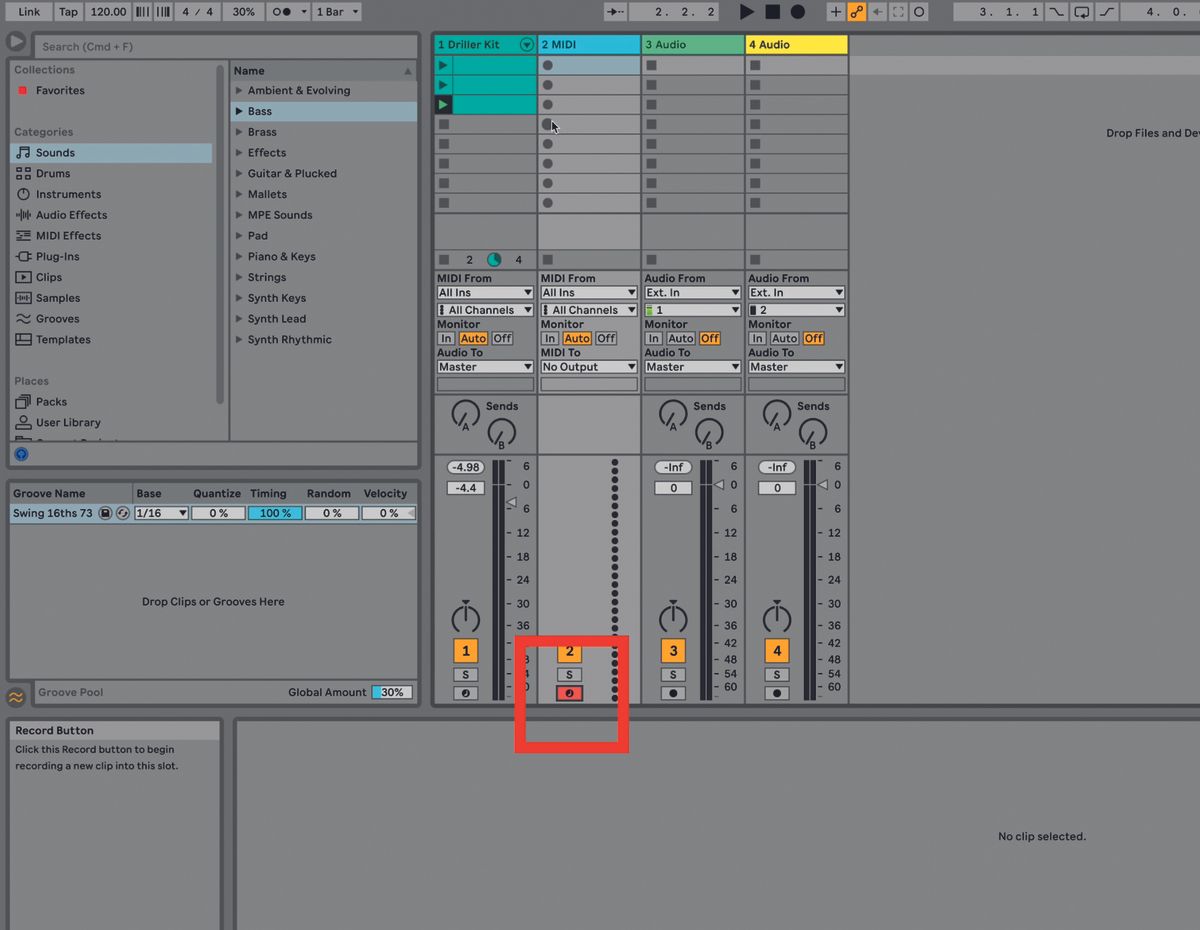Click record button in first 2 MIDI slot
The image size is (1200, 930).
point(547,65)
